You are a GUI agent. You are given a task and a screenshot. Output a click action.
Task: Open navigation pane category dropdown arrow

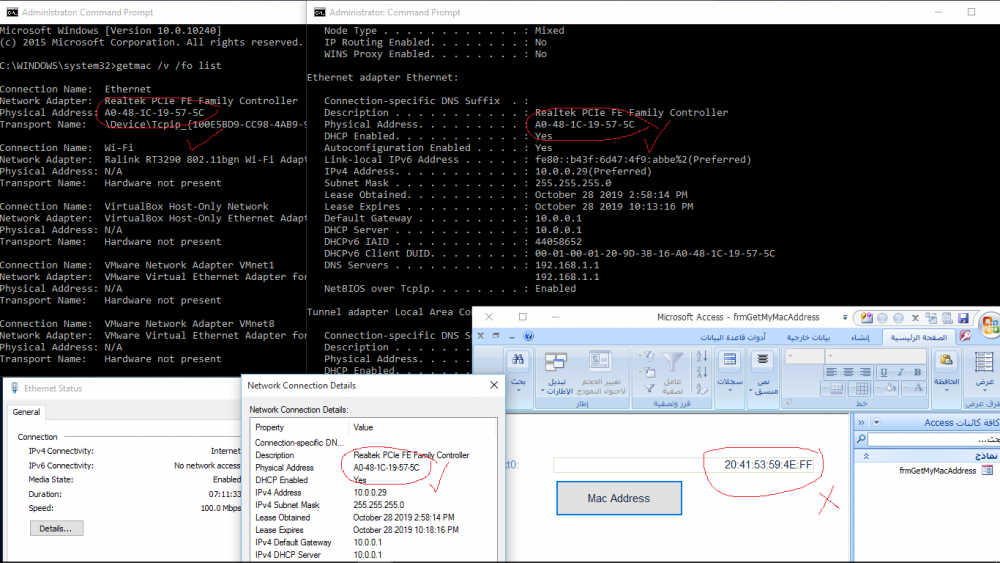click(876, 422)
